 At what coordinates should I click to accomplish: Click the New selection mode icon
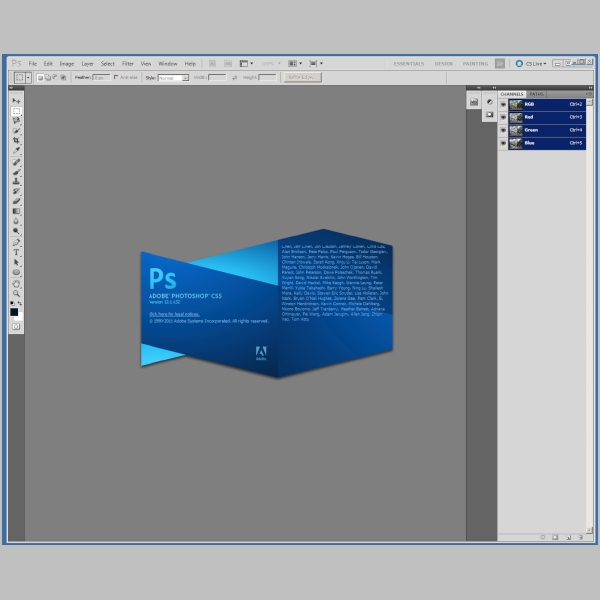(x=40, y=78)
